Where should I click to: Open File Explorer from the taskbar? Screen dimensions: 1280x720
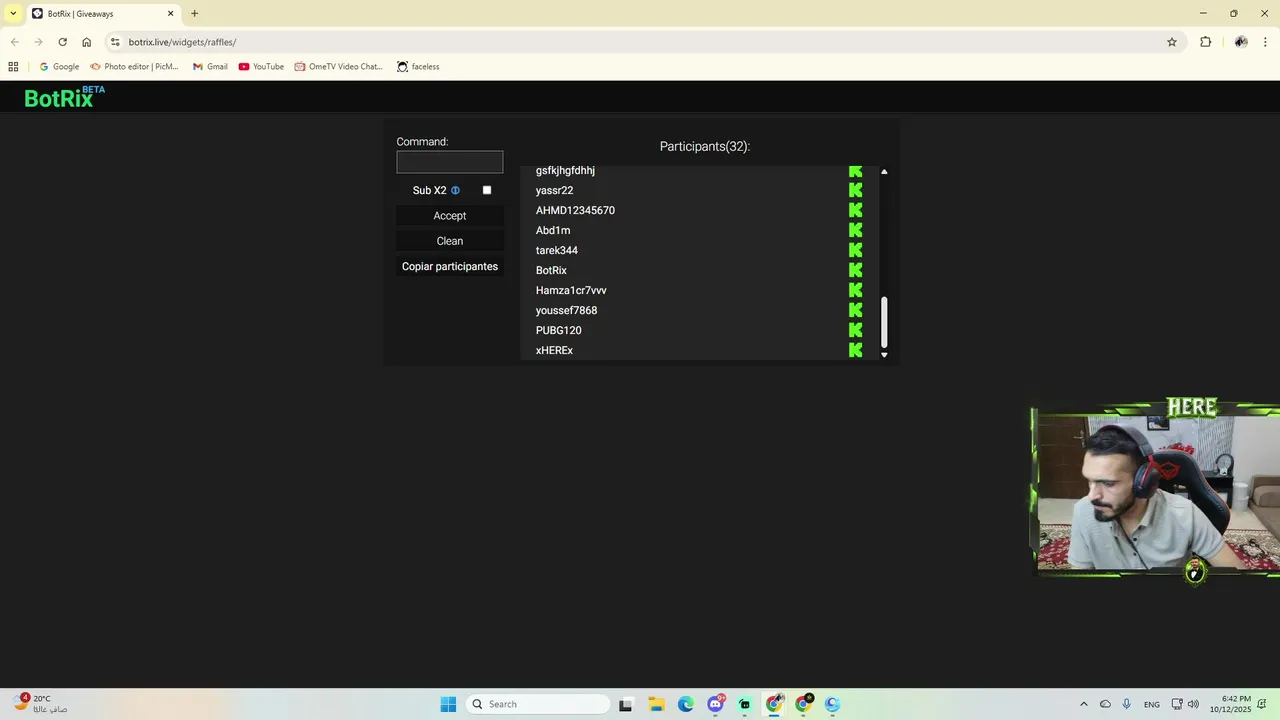pyautogui.click(x=656, y=704)
